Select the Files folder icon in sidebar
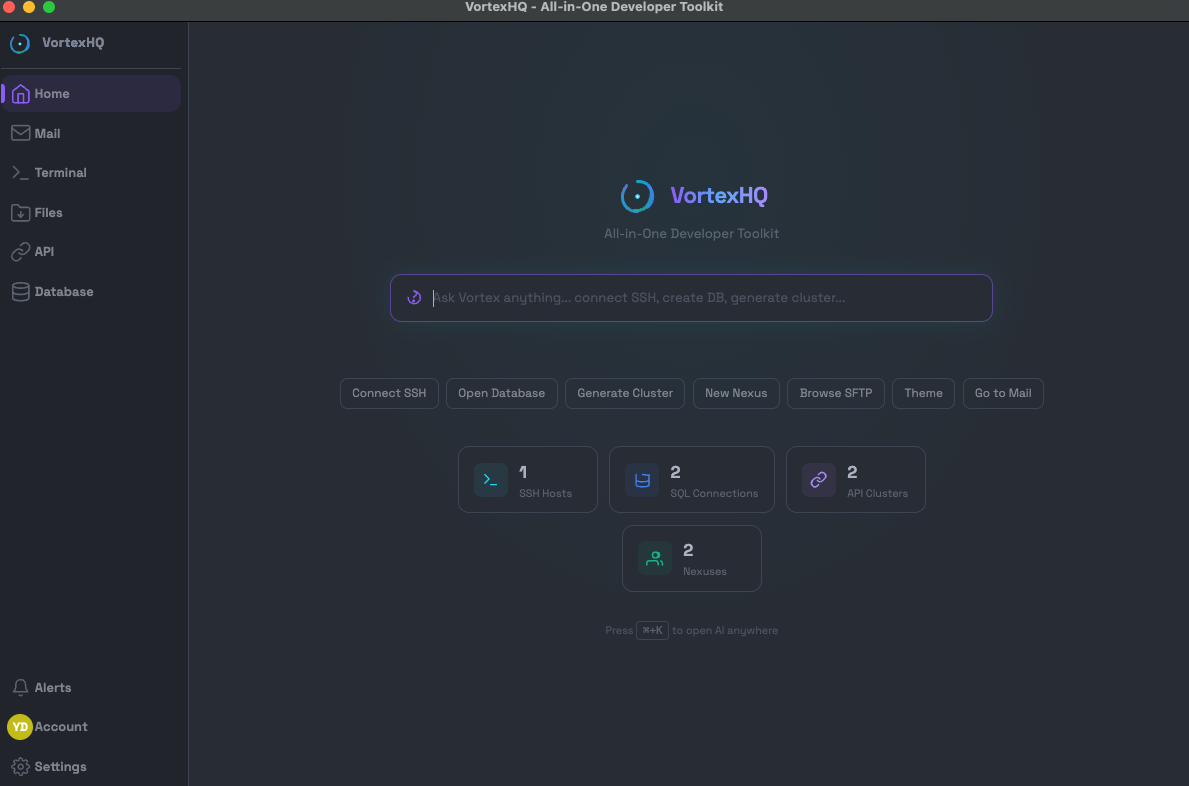This screenshot has width=1189, height=786. (20, 213)
